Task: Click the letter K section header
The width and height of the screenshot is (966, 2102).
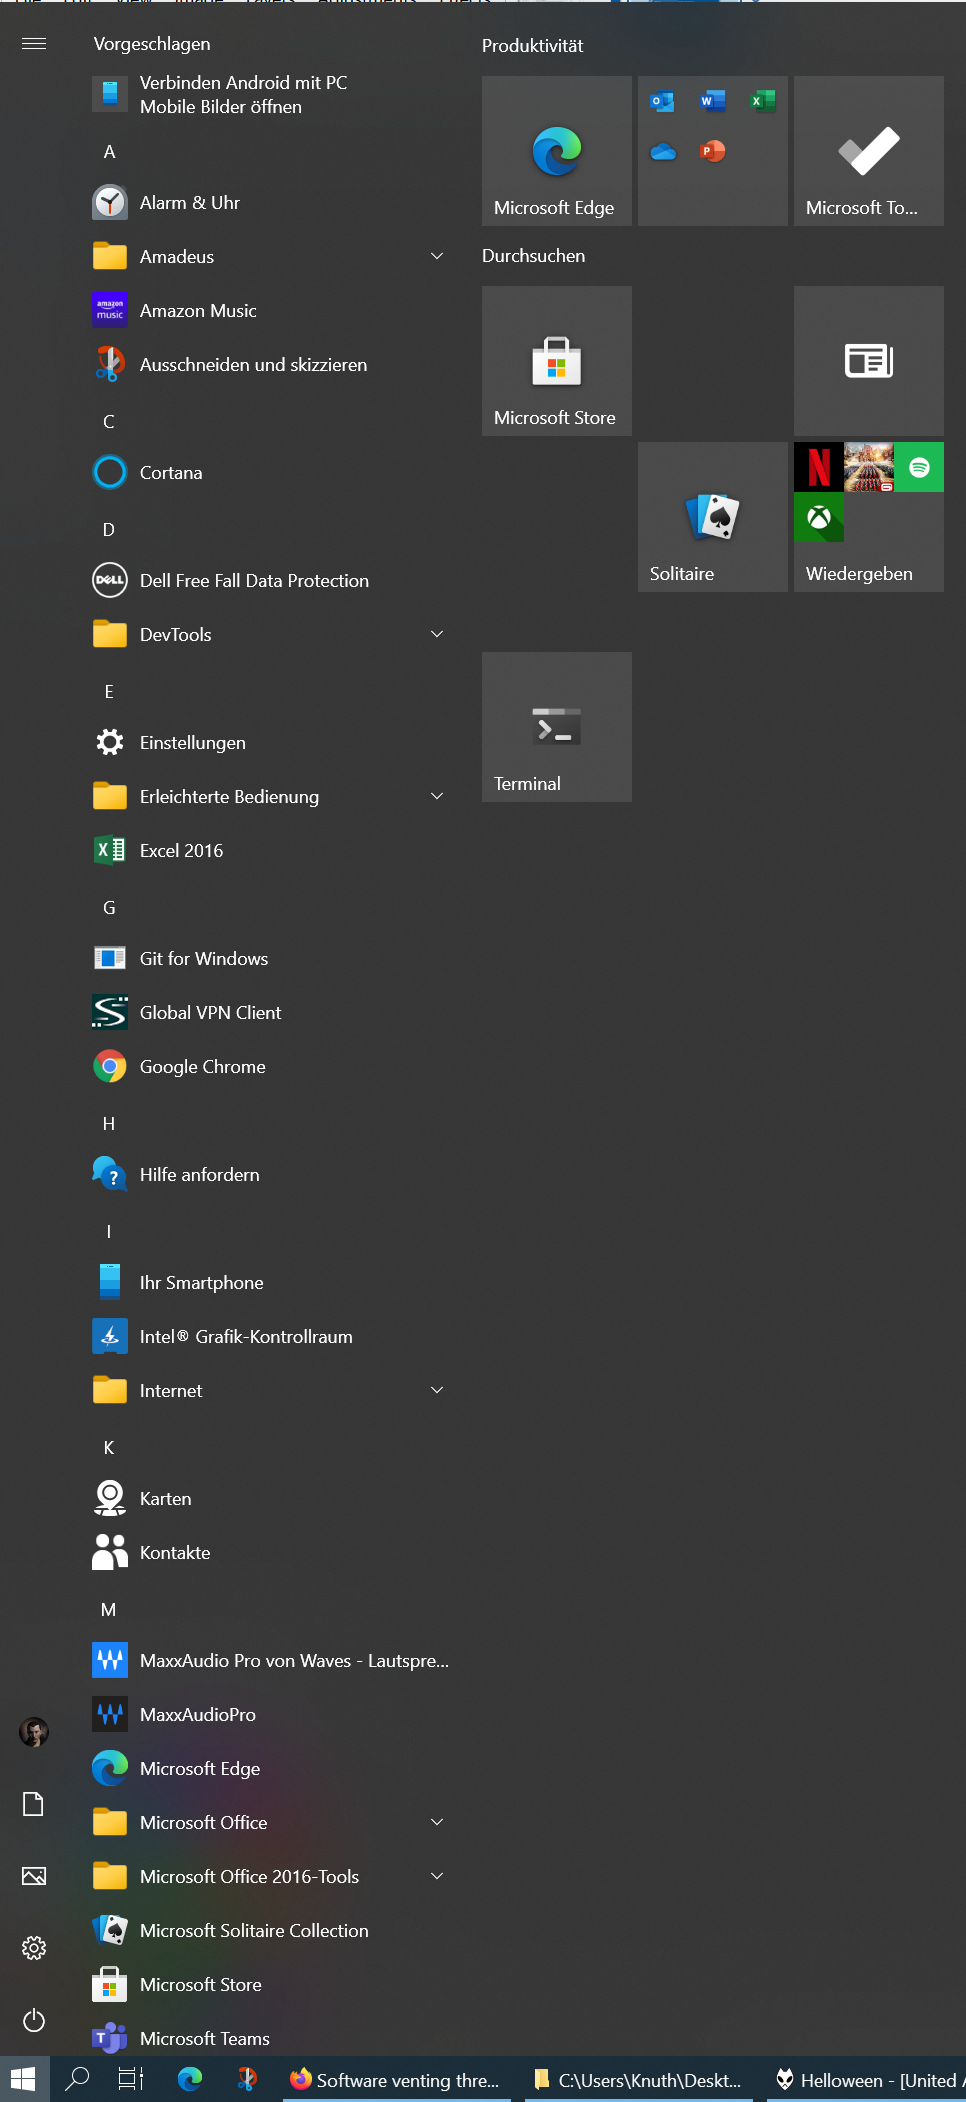Action: click(x=109, y=1448)
